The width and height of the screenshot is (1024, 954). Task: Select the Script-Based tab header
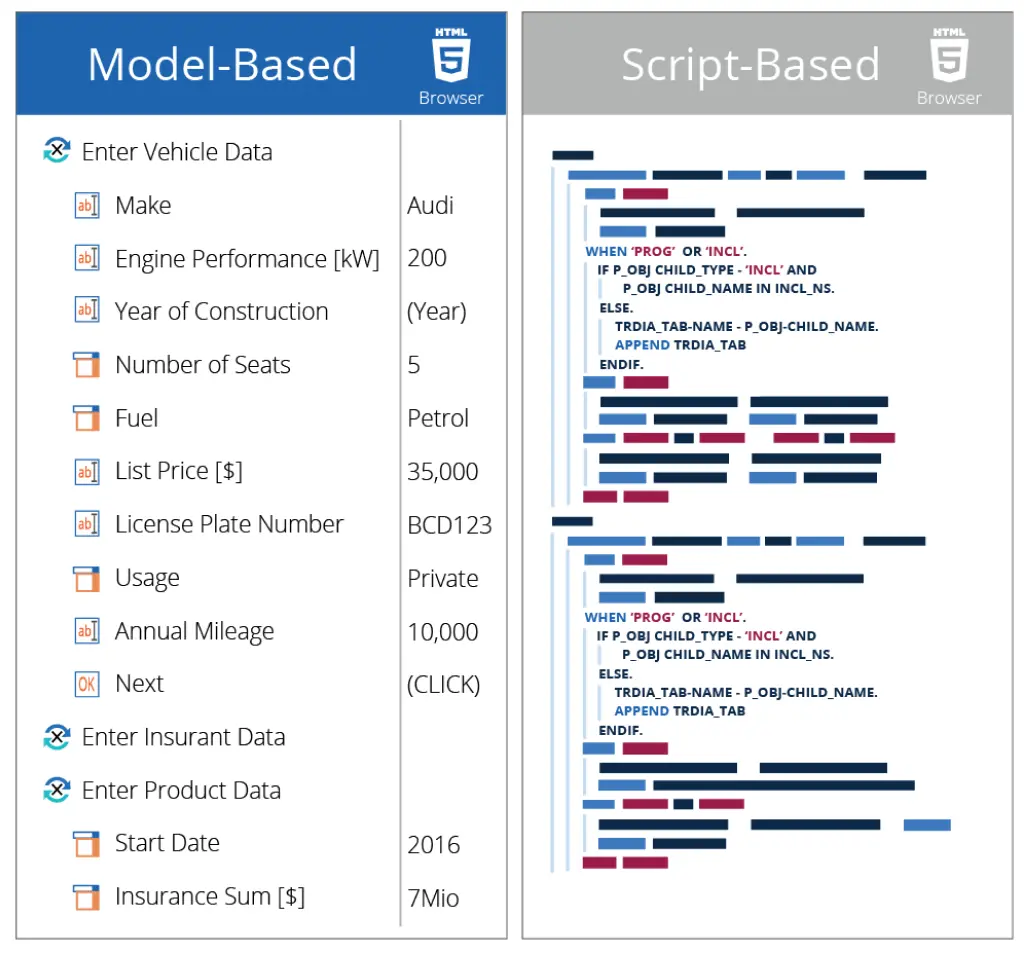pos(750,65)
